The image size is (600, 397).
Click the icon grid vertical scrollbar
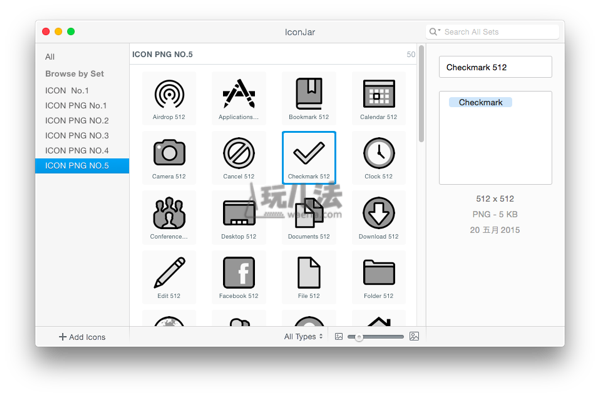[x=421, y=94]
